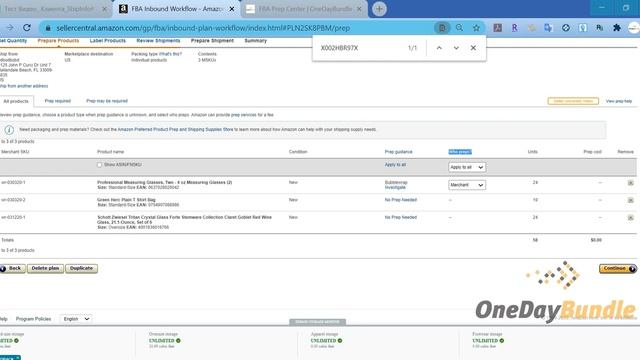Screen dimensions: 640x360
Task: Open the Google Translate extension icon
Action: [x=548, y=28]
